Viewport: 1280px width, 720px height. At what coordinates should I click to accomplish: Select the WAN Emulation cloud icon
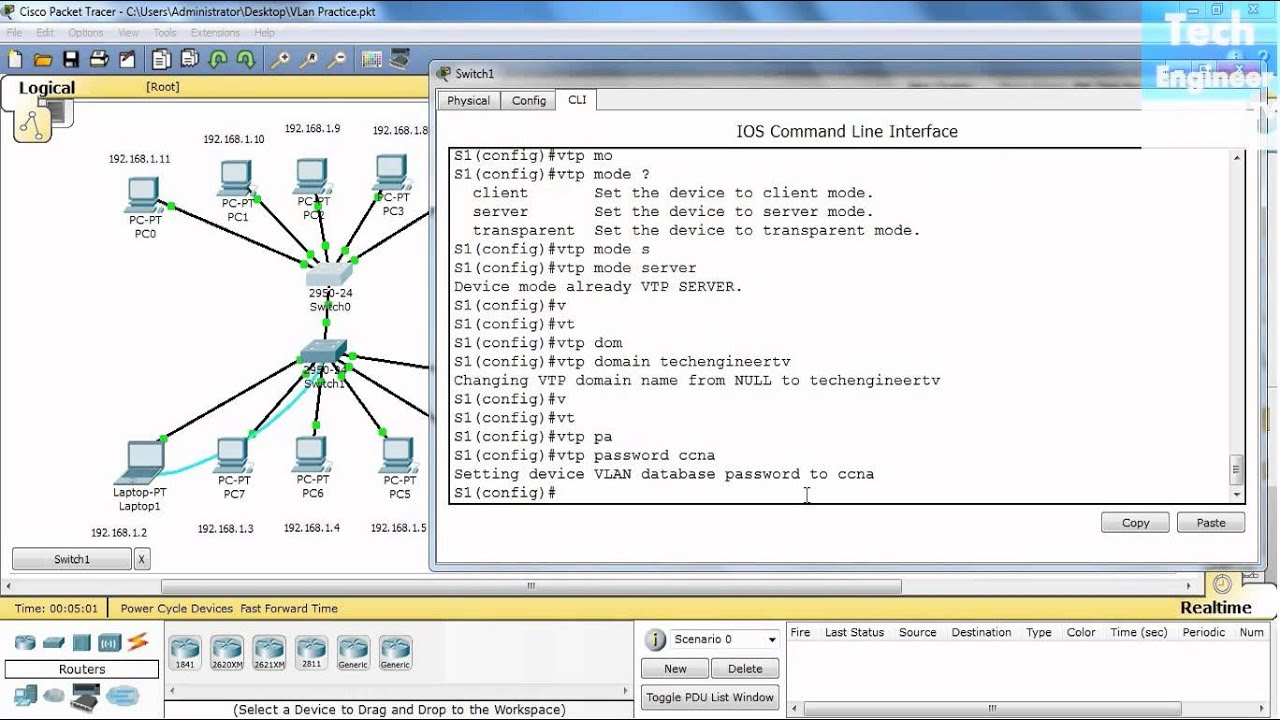(54, 695)
